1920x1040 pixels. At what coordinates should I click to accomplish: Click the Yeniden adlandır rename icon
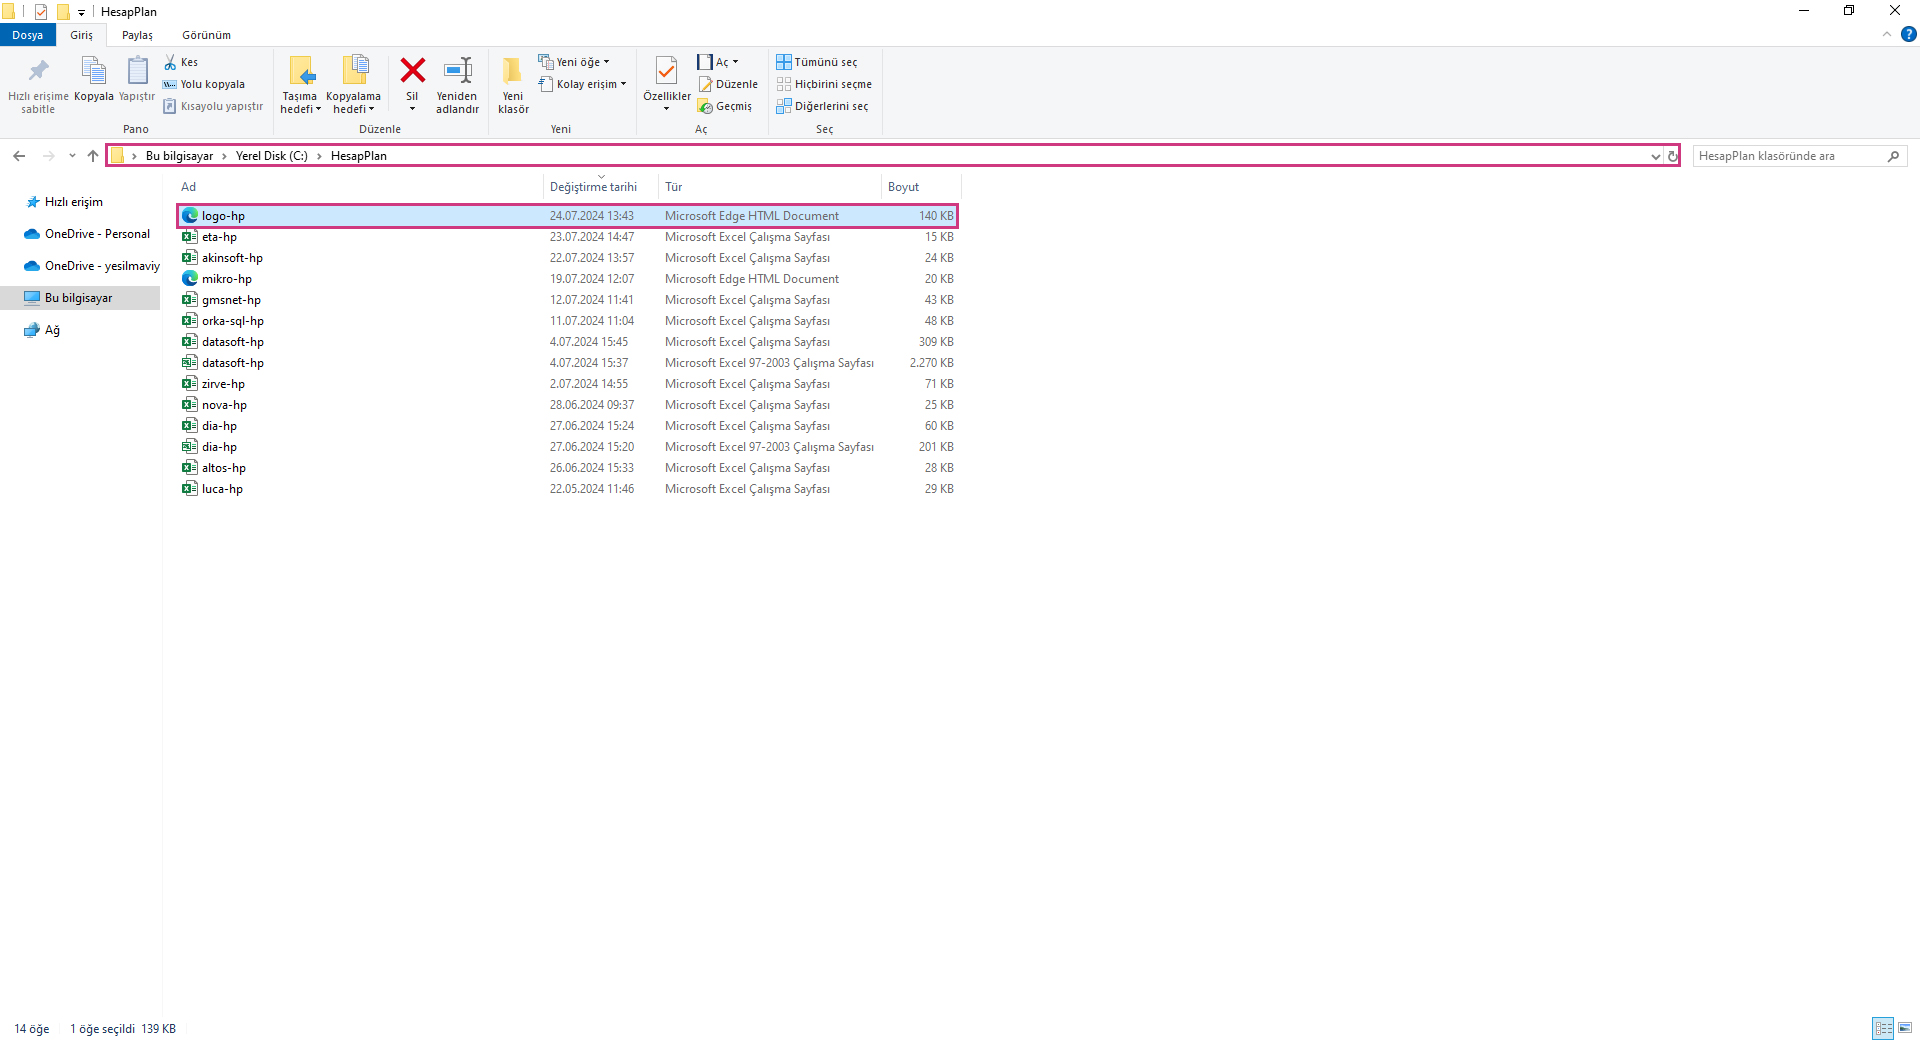457,71
